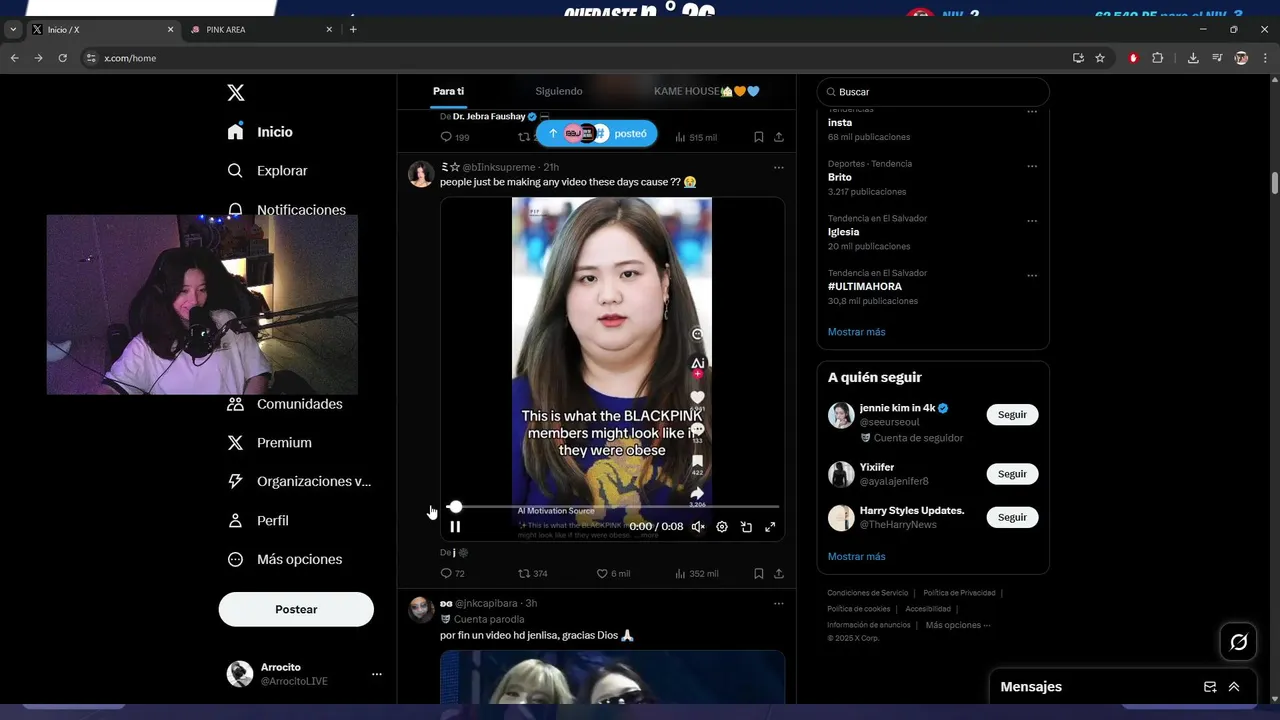Expand the Mensajes drawer
This screenshot has width=1280, height=720.
[x=1234, y=687]
